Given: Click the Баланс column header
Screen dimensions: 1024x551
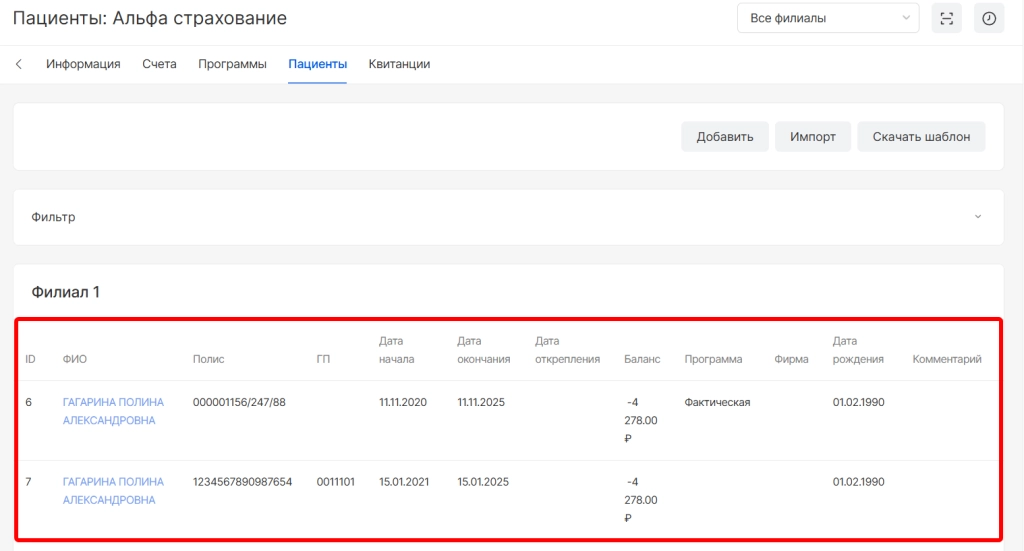Looking at the screenshot, I should click(x=642, y=359).
